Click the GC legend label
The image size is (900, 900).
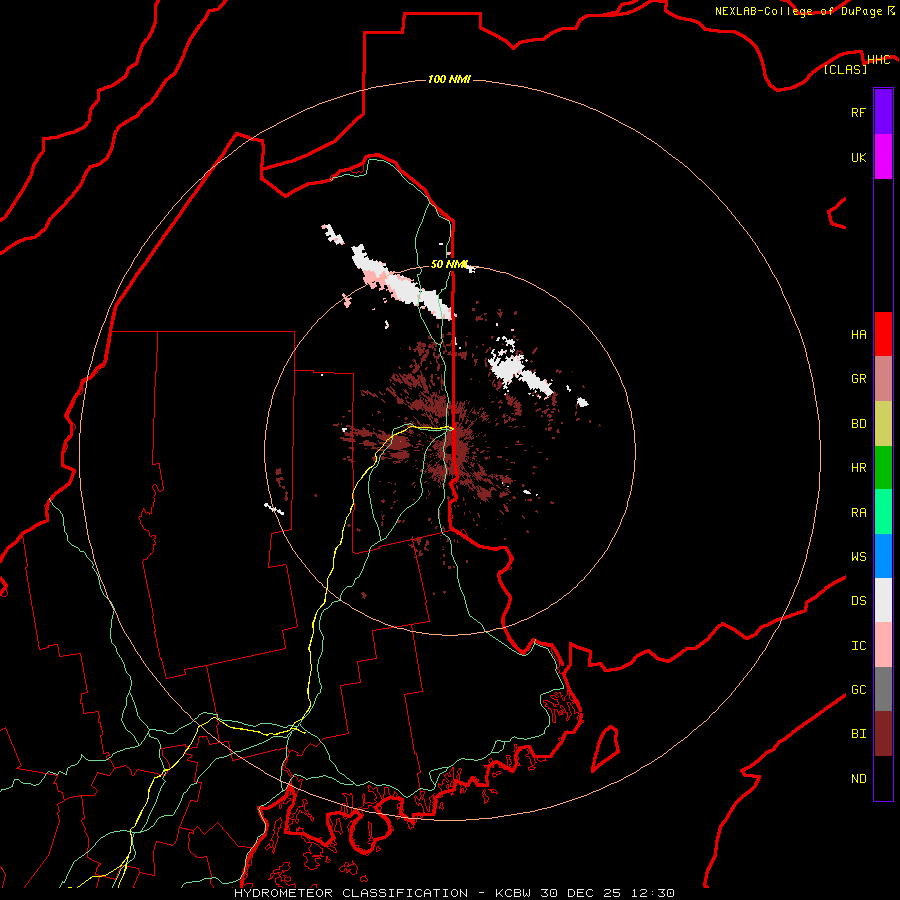coord(858,689)
